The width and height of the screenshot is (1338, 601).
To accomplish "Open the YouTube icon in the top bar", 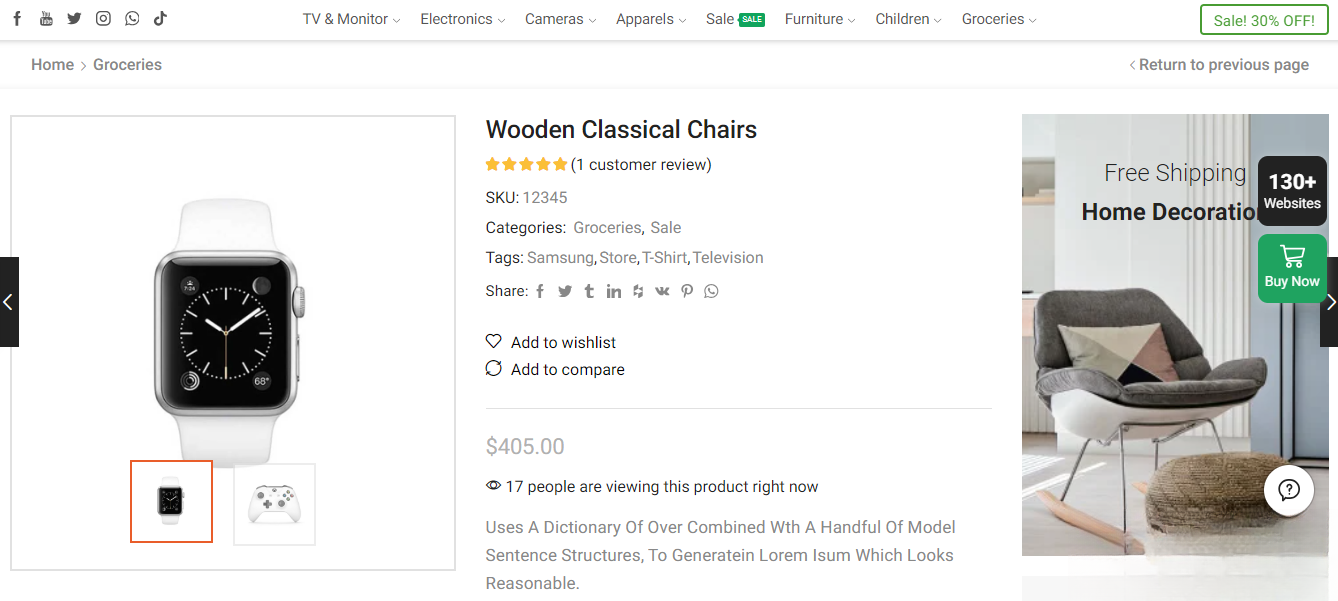I will (x=45, y=18).
